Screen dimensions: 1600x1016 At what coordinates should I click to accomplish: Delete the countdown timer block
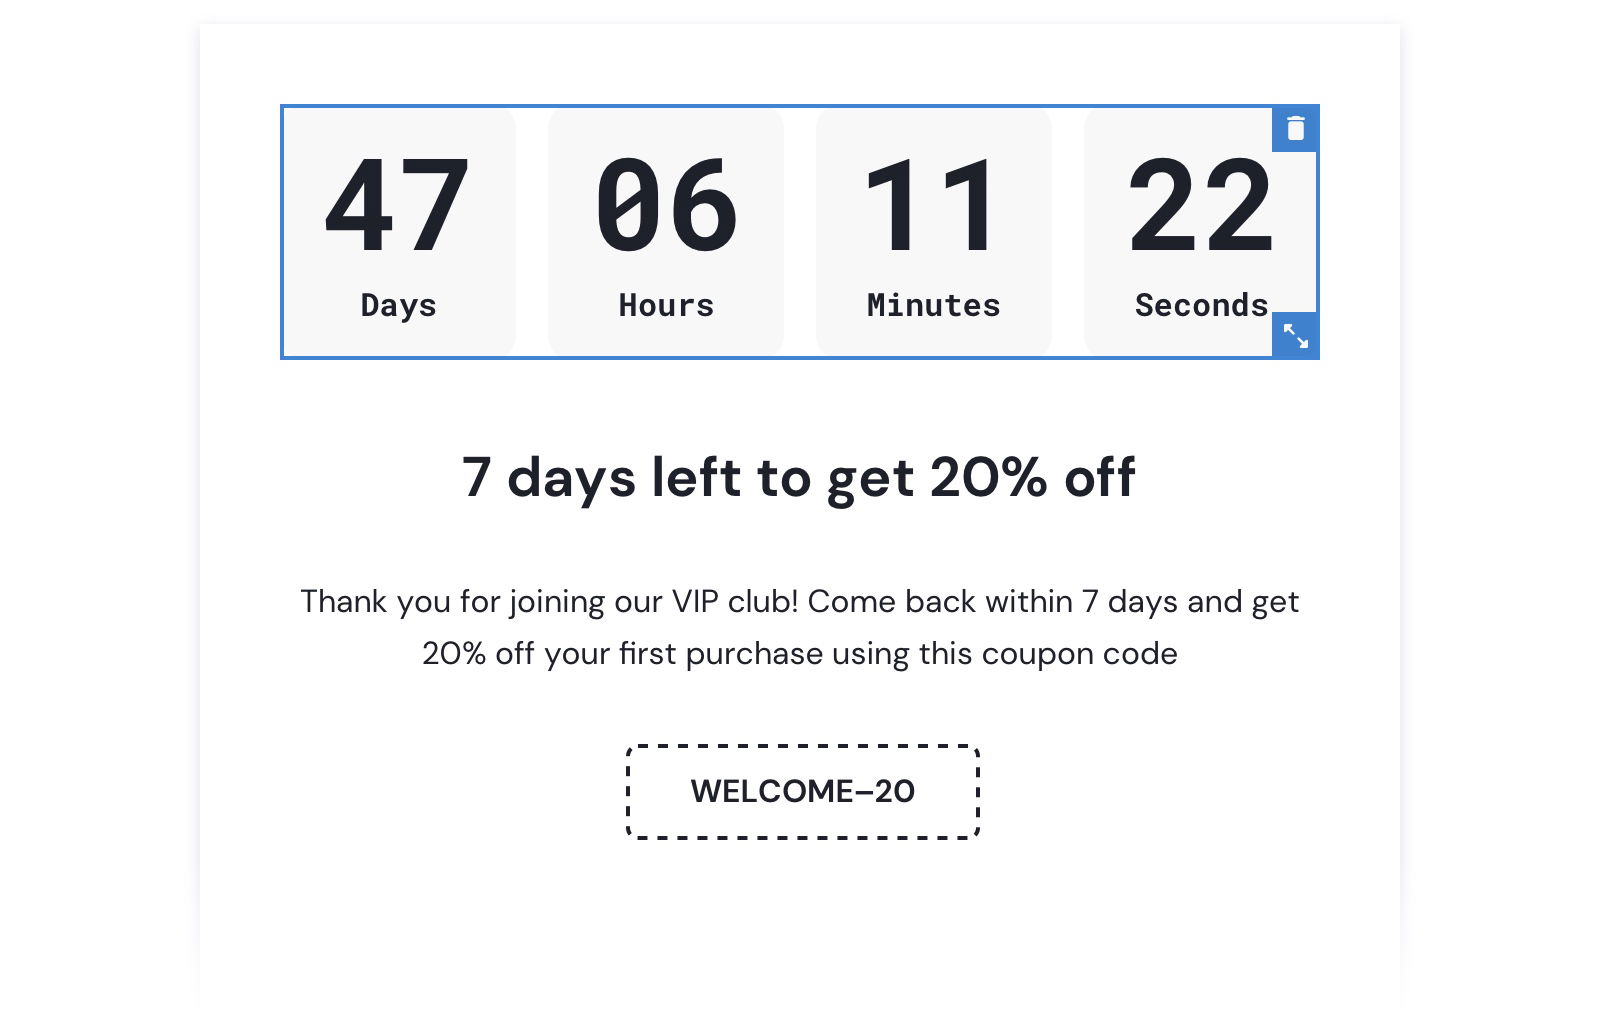pos(1296,128)
